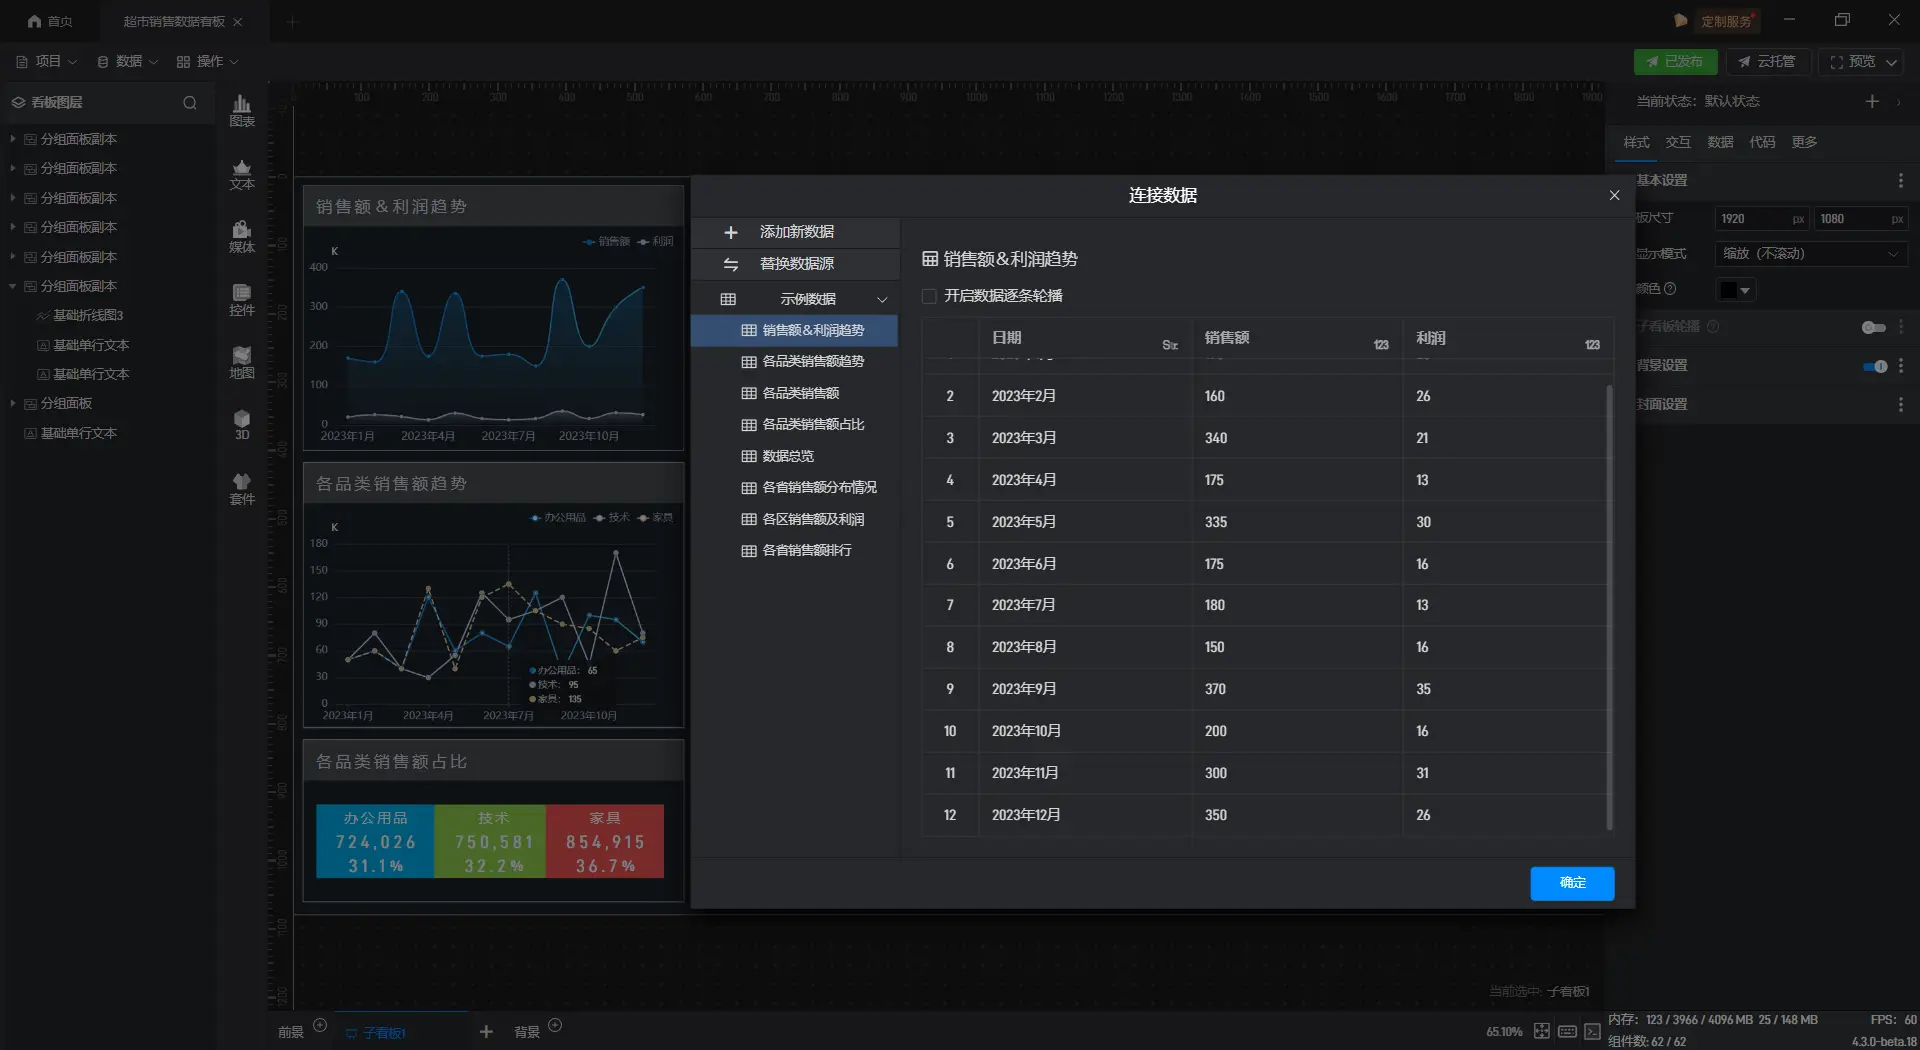Open the black background color swatch
This screenshot has width=1920, height=1050.
[x=1735, y=290]
